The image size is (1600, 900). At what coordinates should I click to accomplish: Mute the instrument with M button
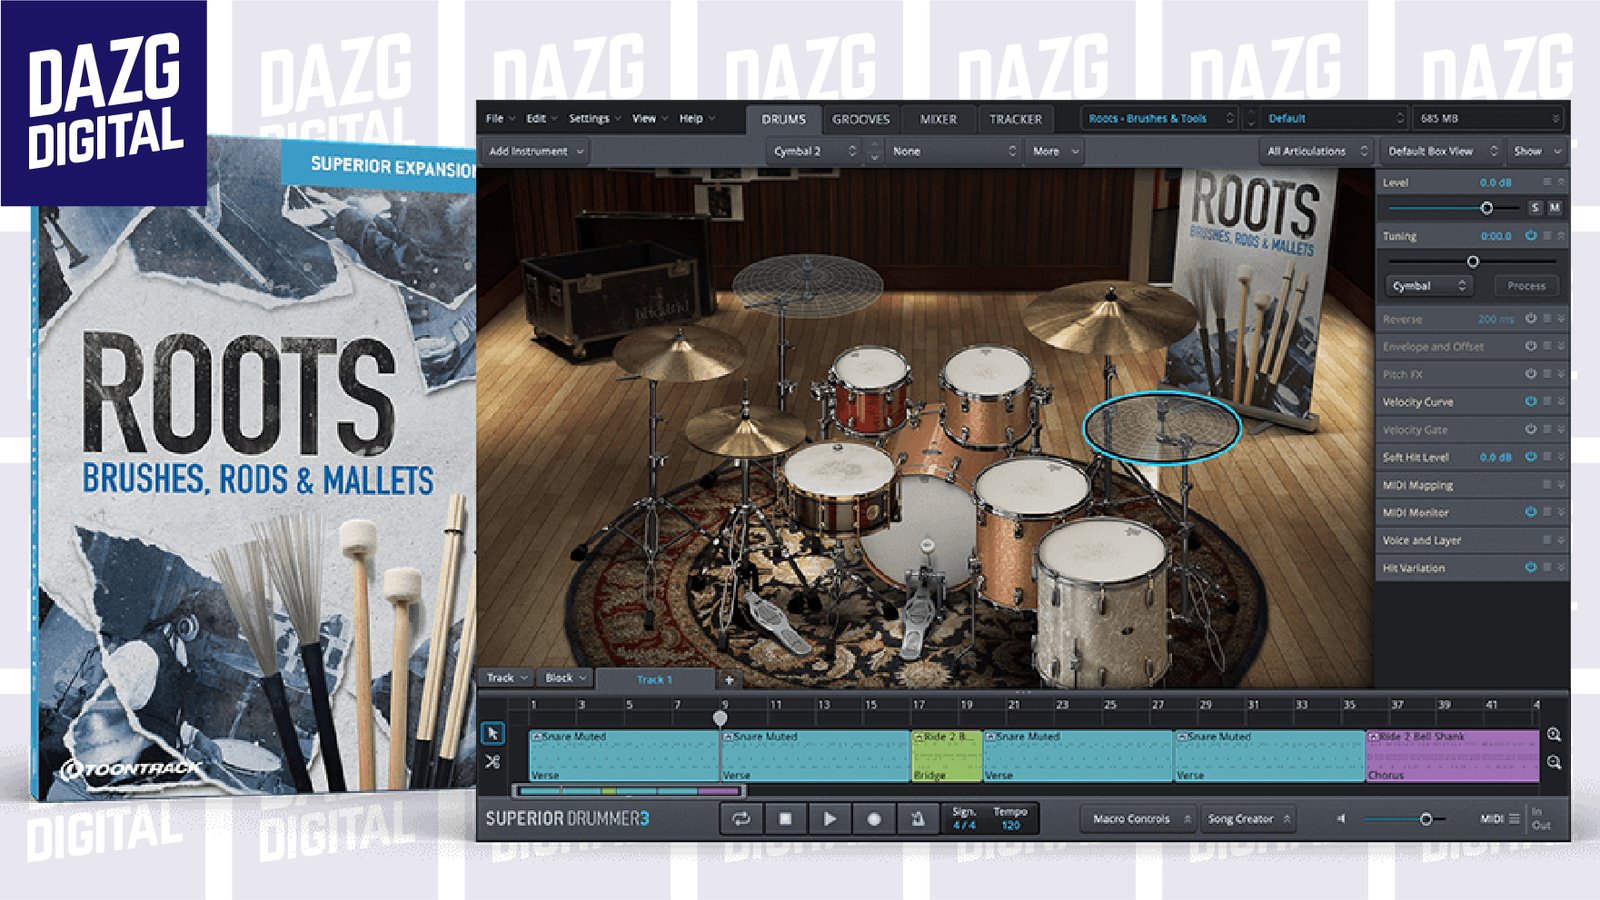point(1554,208)
